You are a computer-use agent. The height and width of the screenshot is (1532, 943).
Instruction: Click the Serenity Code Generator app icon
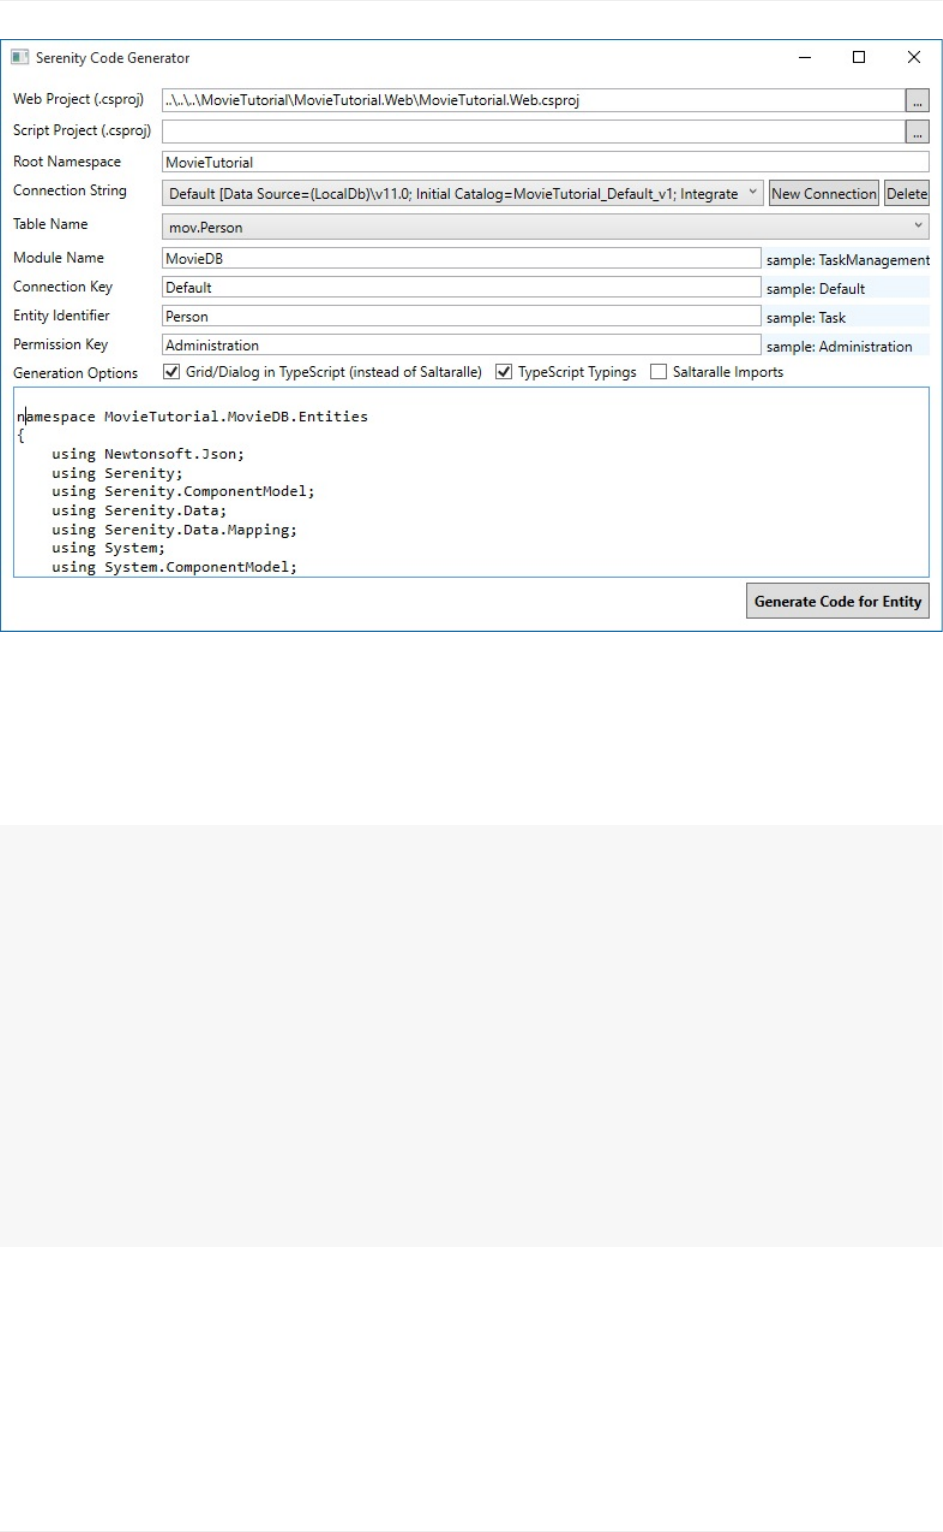[19, 58]
